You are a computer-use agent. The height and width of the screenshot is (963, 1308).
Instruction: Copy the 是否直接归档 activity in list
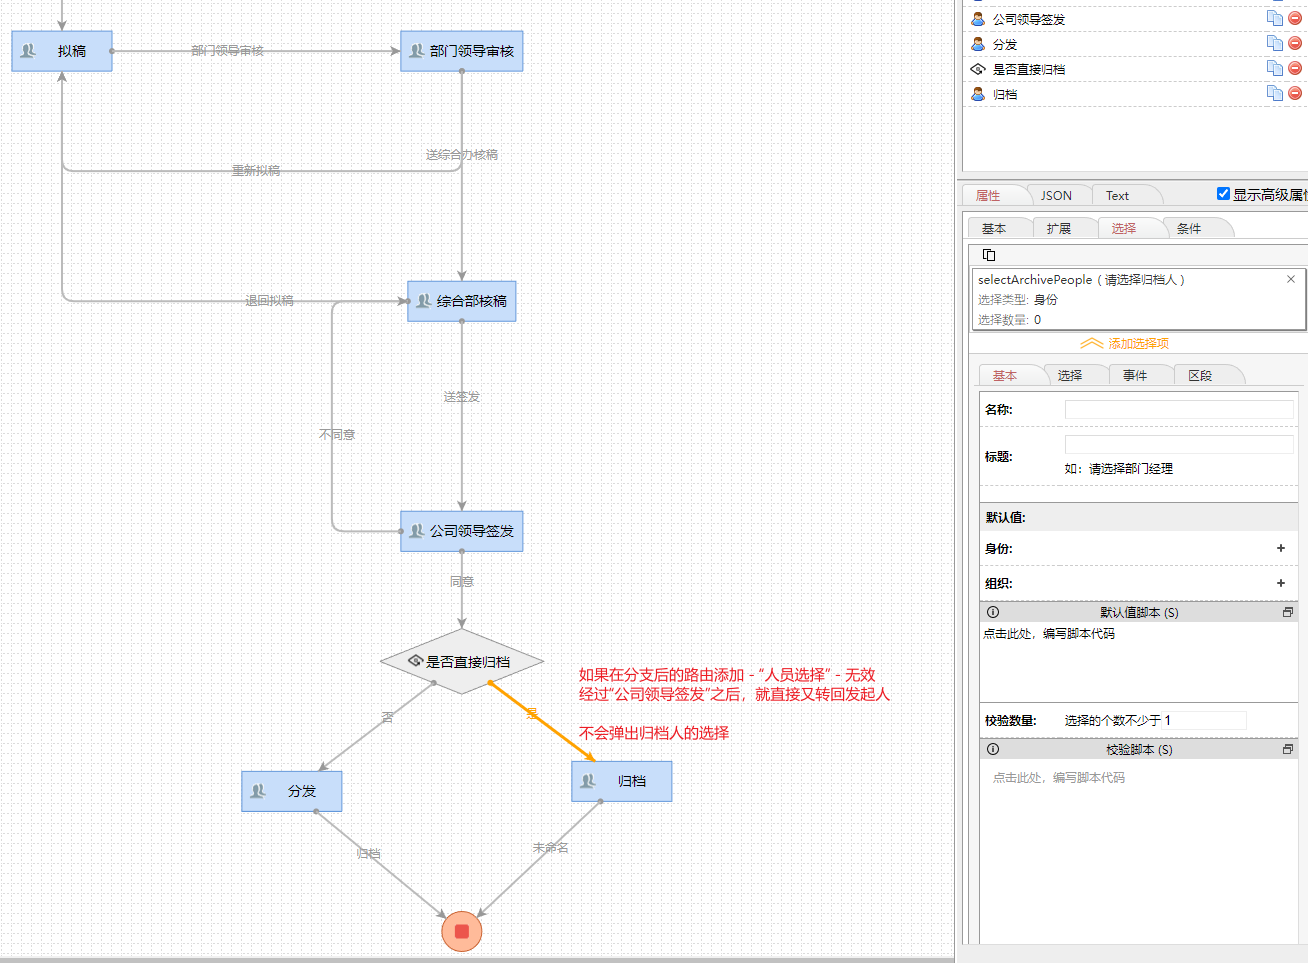pyautogui.click(x=1274, y=68)
